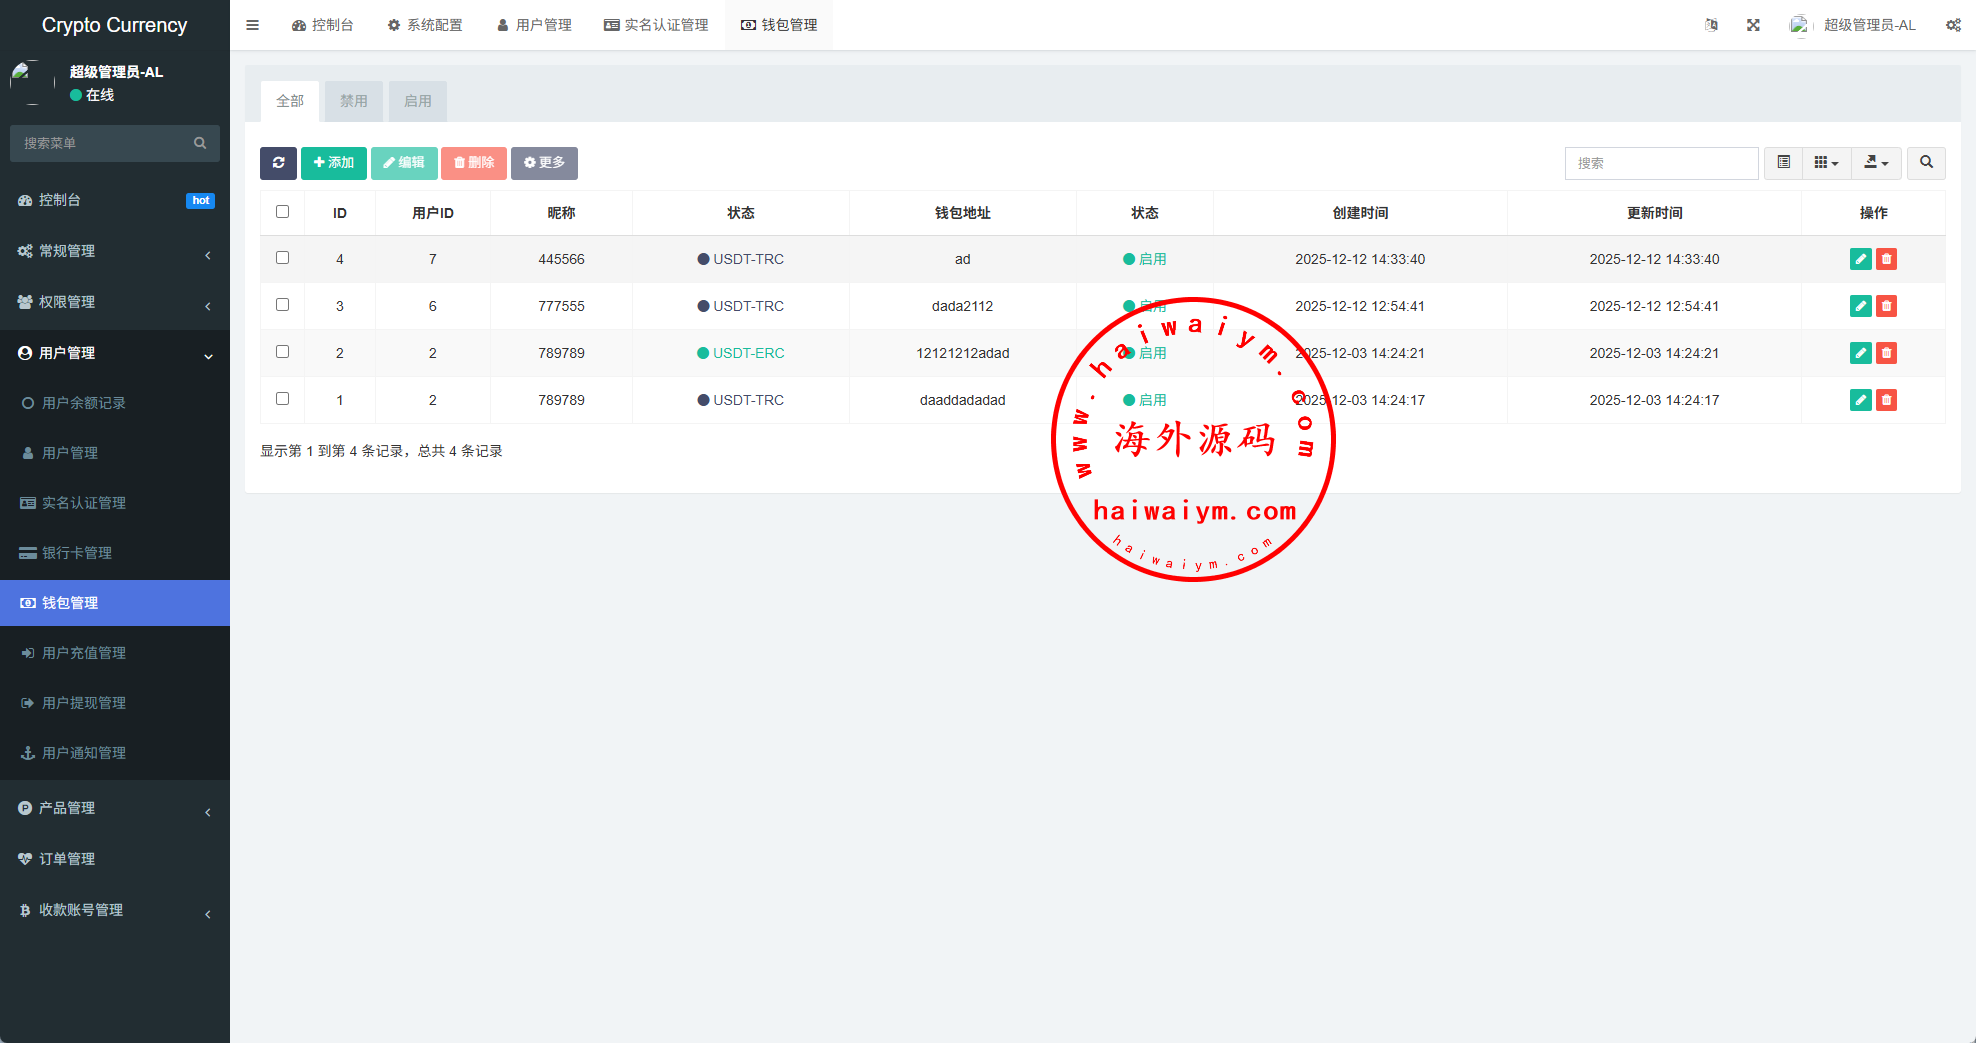Switch to the 禁用 filter tab

point(353,101)
